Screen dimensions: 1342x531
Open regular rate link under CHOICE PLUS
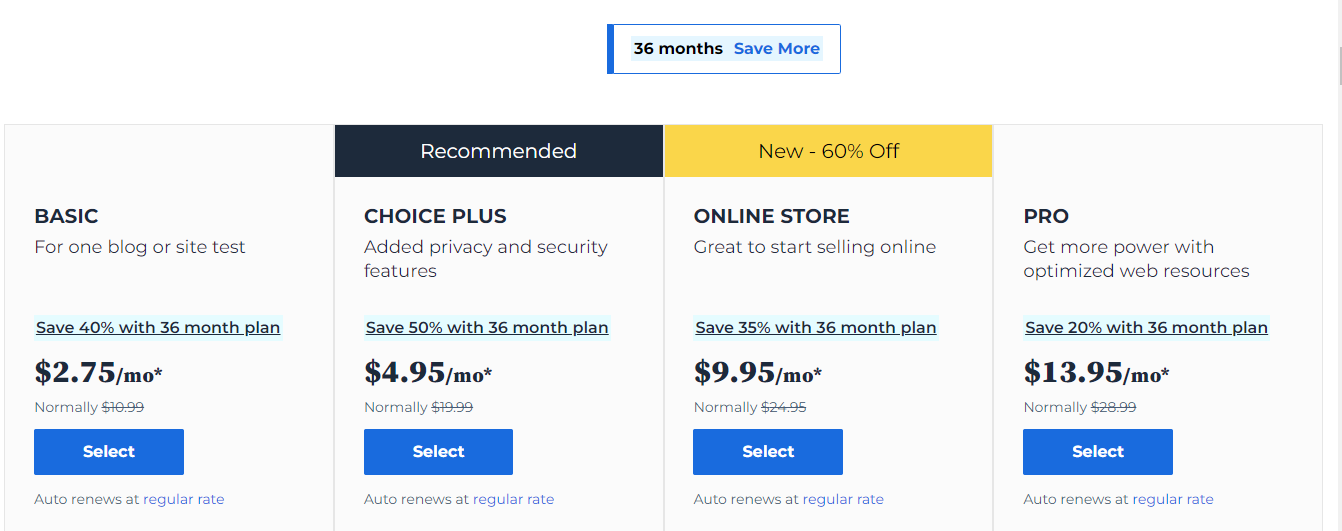point(513,499)
